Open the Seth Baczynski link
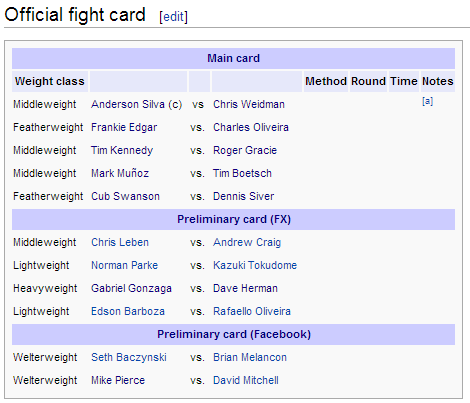This screenshot has height=403, width=470. [x=129, y=357]
